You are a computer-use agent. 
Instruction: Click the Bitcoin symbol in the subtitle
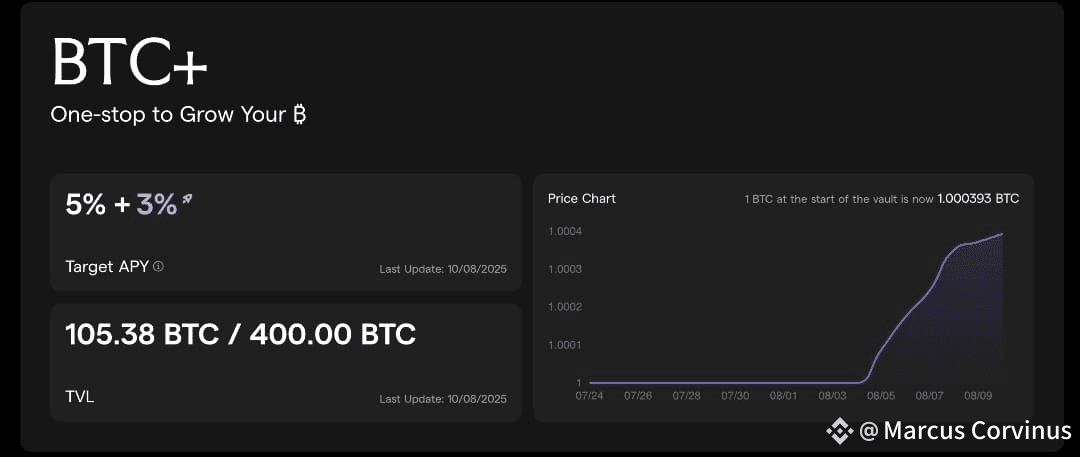299,114
